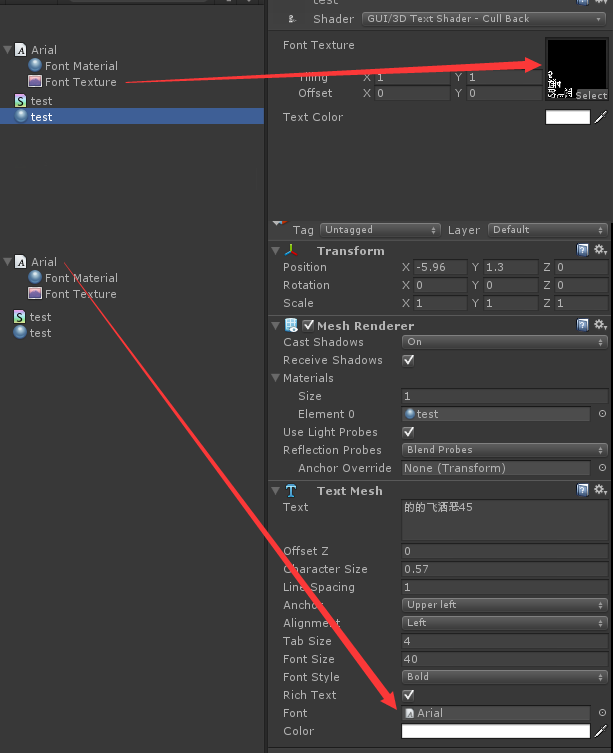The image size is (613, 753).
Task: Open the Font Style dropdown set to Bold
Action: point(505,677)
